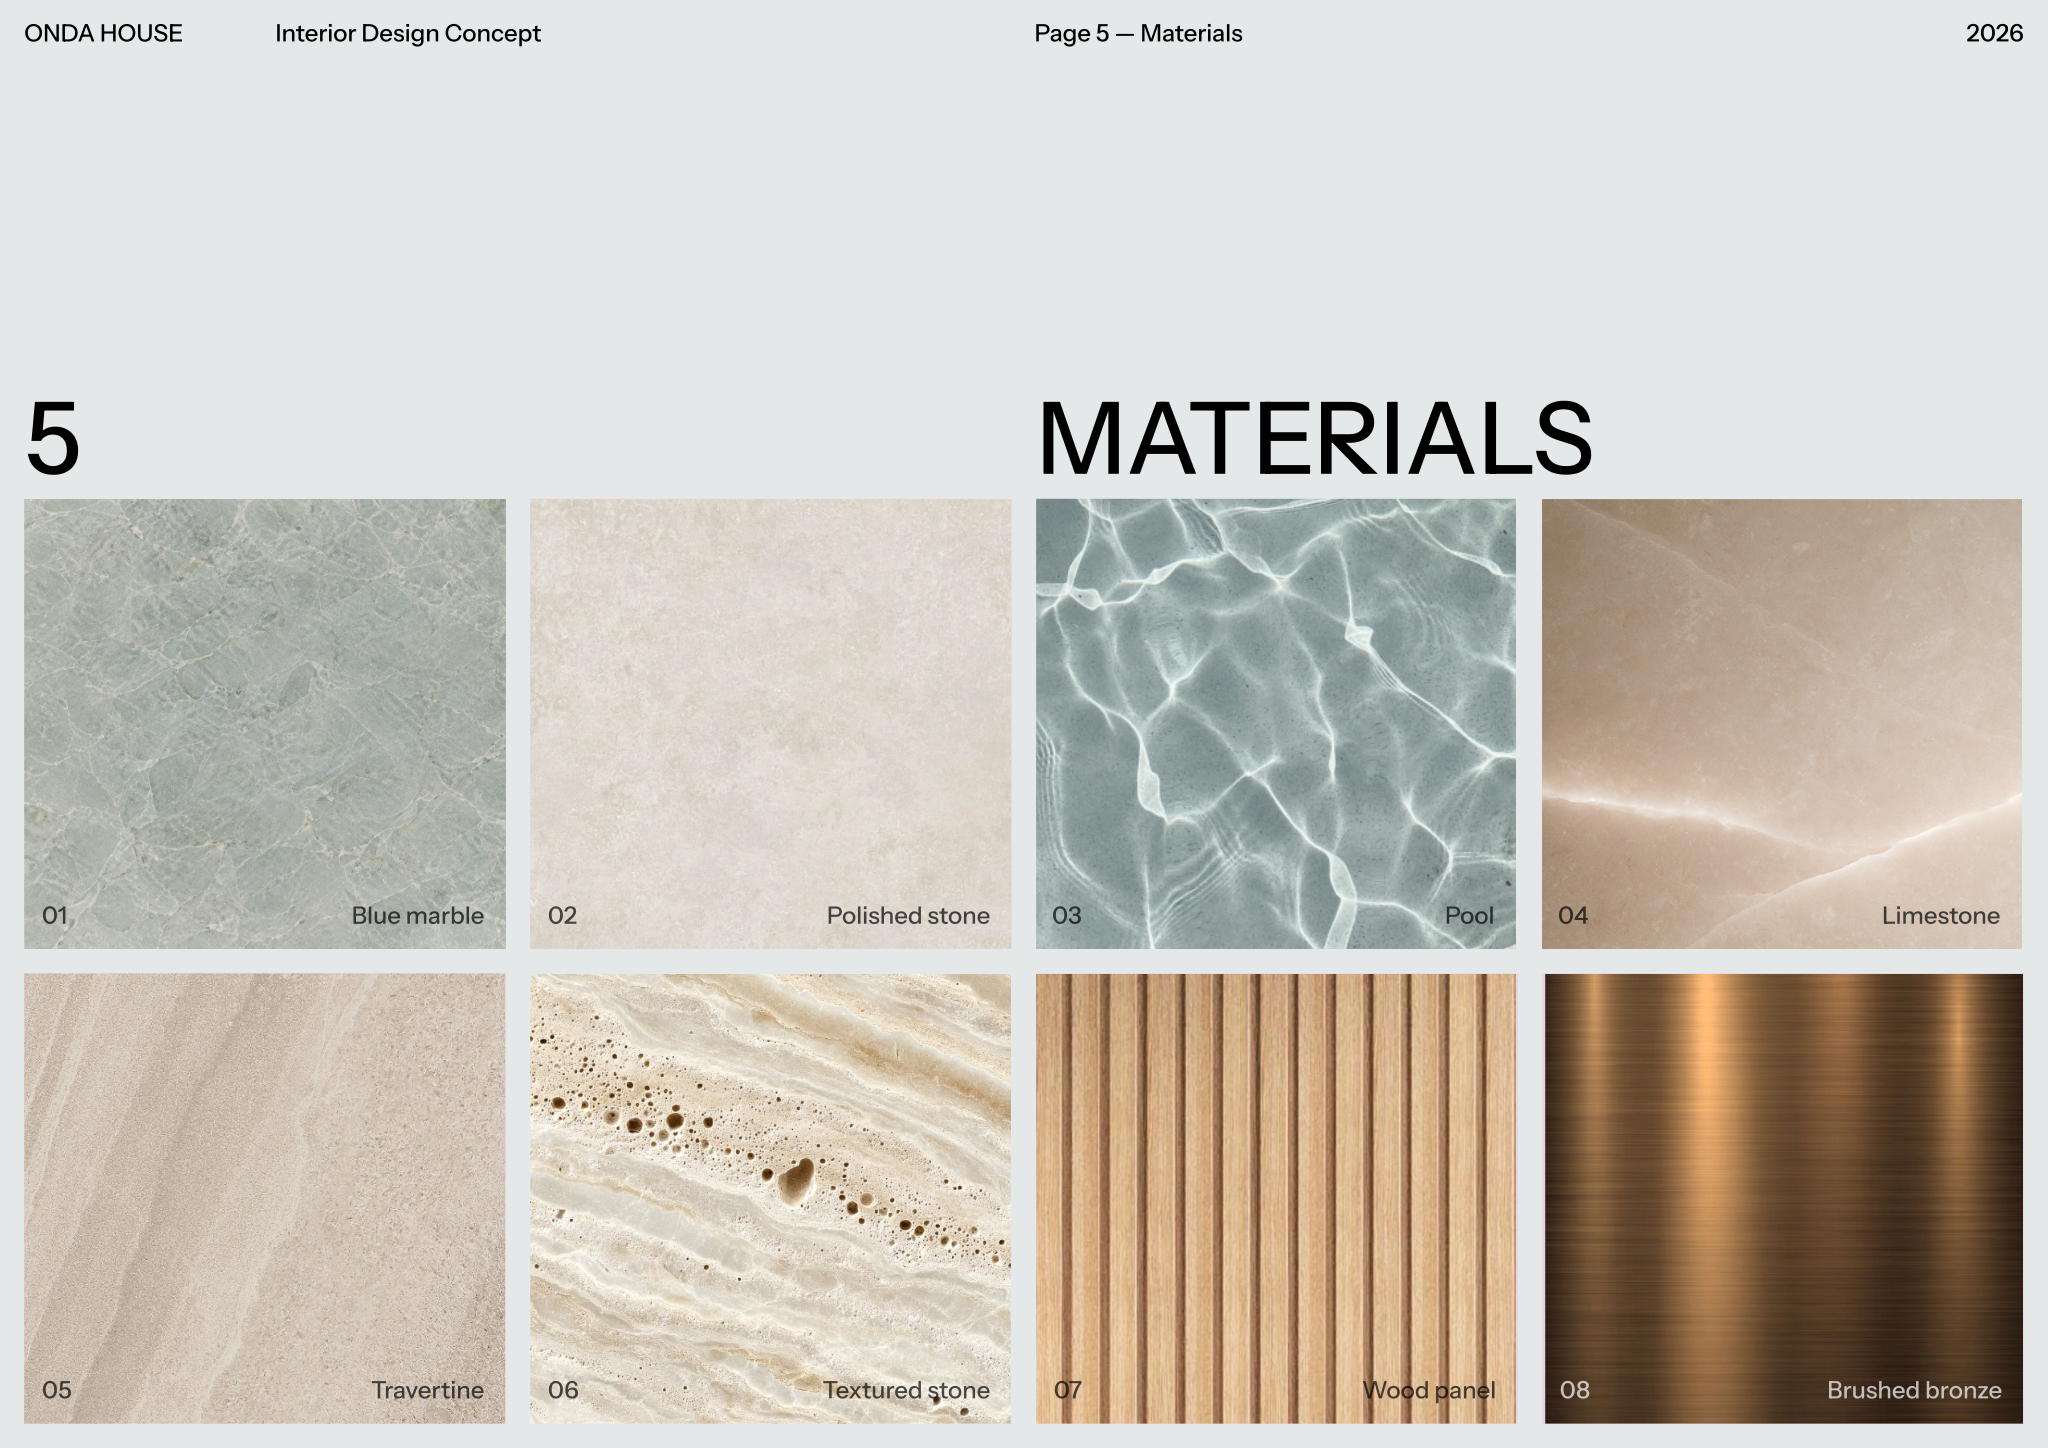The width and height of the screenshot is (2048, 1448).
Task: Click the number 08 label
Action: [1575, 1390]
